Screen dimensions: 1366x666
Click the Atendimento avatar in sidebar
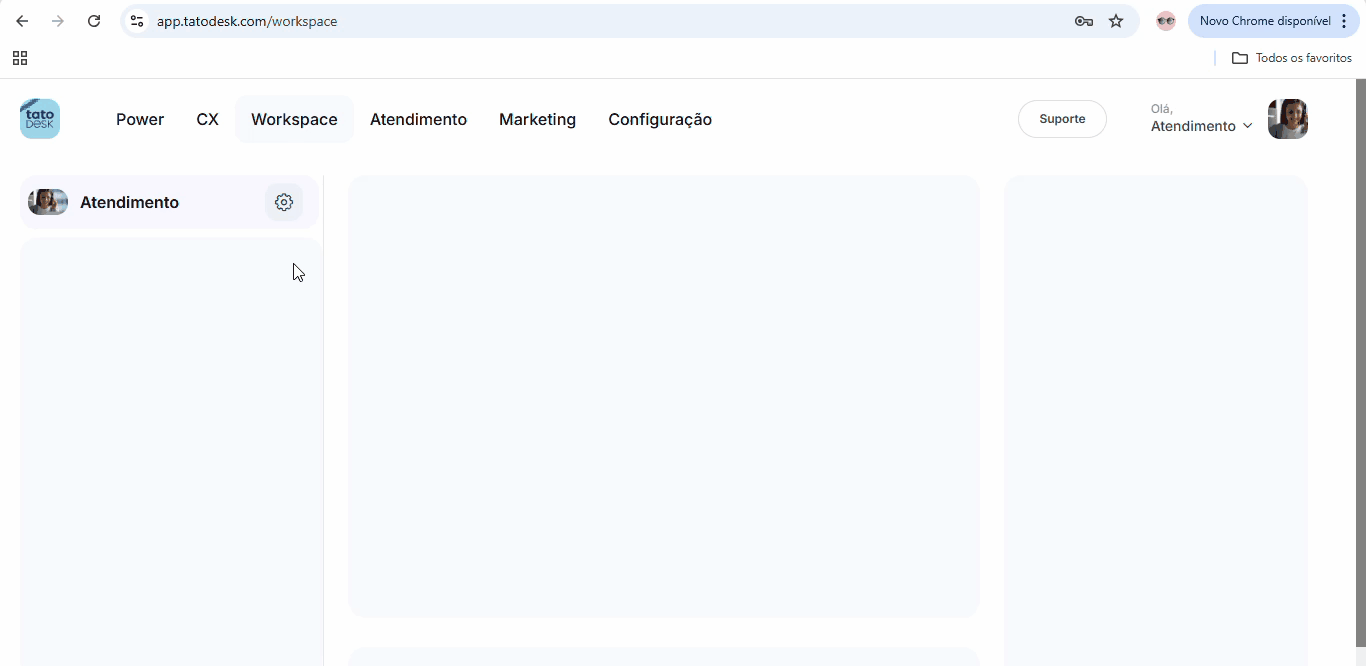48,202
